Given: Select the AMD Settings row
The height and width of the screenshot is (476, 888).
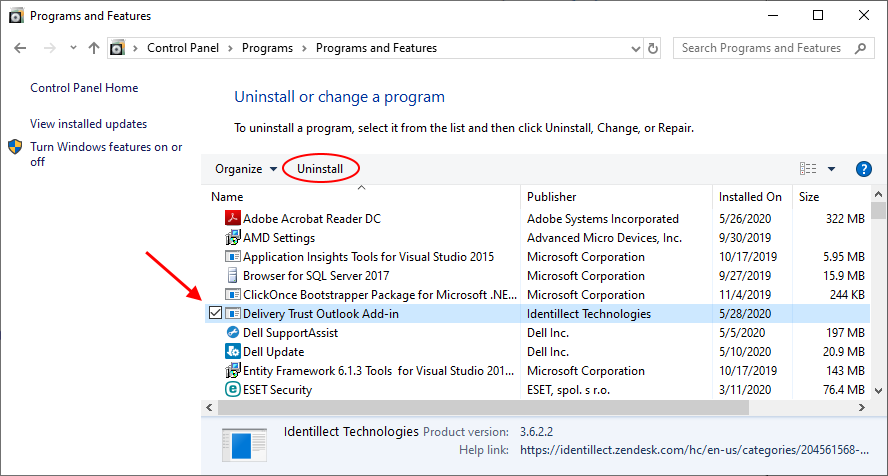Looking at the screenshot, I should tap(537, 238).
